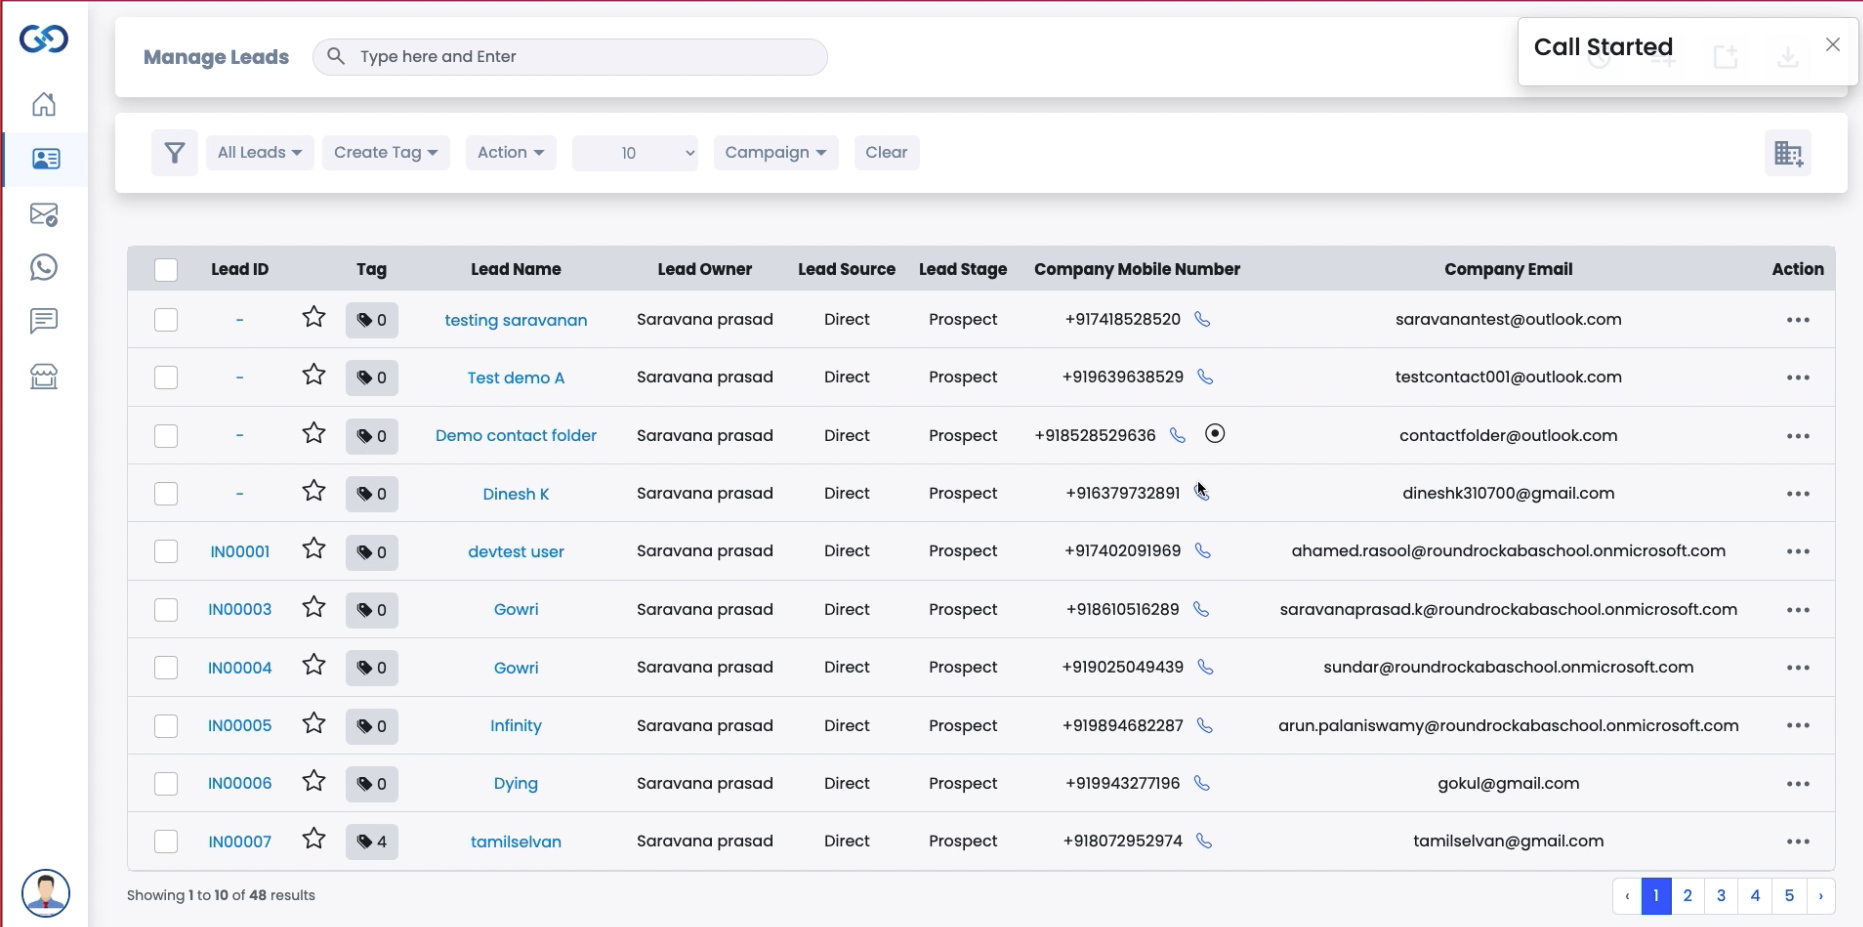Image resolution: width=1863 pixels, height=927 pixels.
Task: Open action menu for Infinity lead
Action: pos(1798,726)
